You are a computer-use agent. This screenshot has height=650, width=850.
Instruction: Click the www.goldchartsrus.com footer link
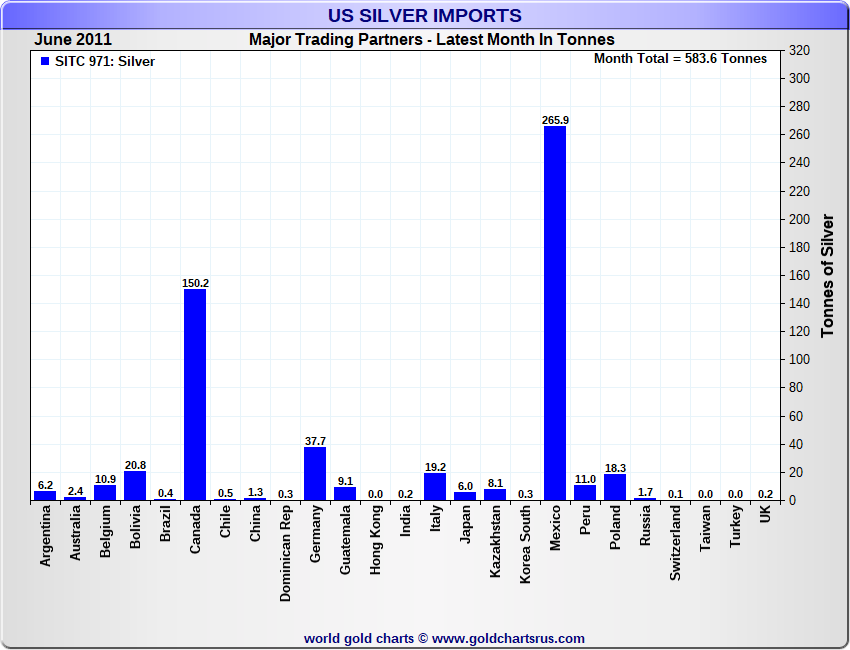(508, 639)
